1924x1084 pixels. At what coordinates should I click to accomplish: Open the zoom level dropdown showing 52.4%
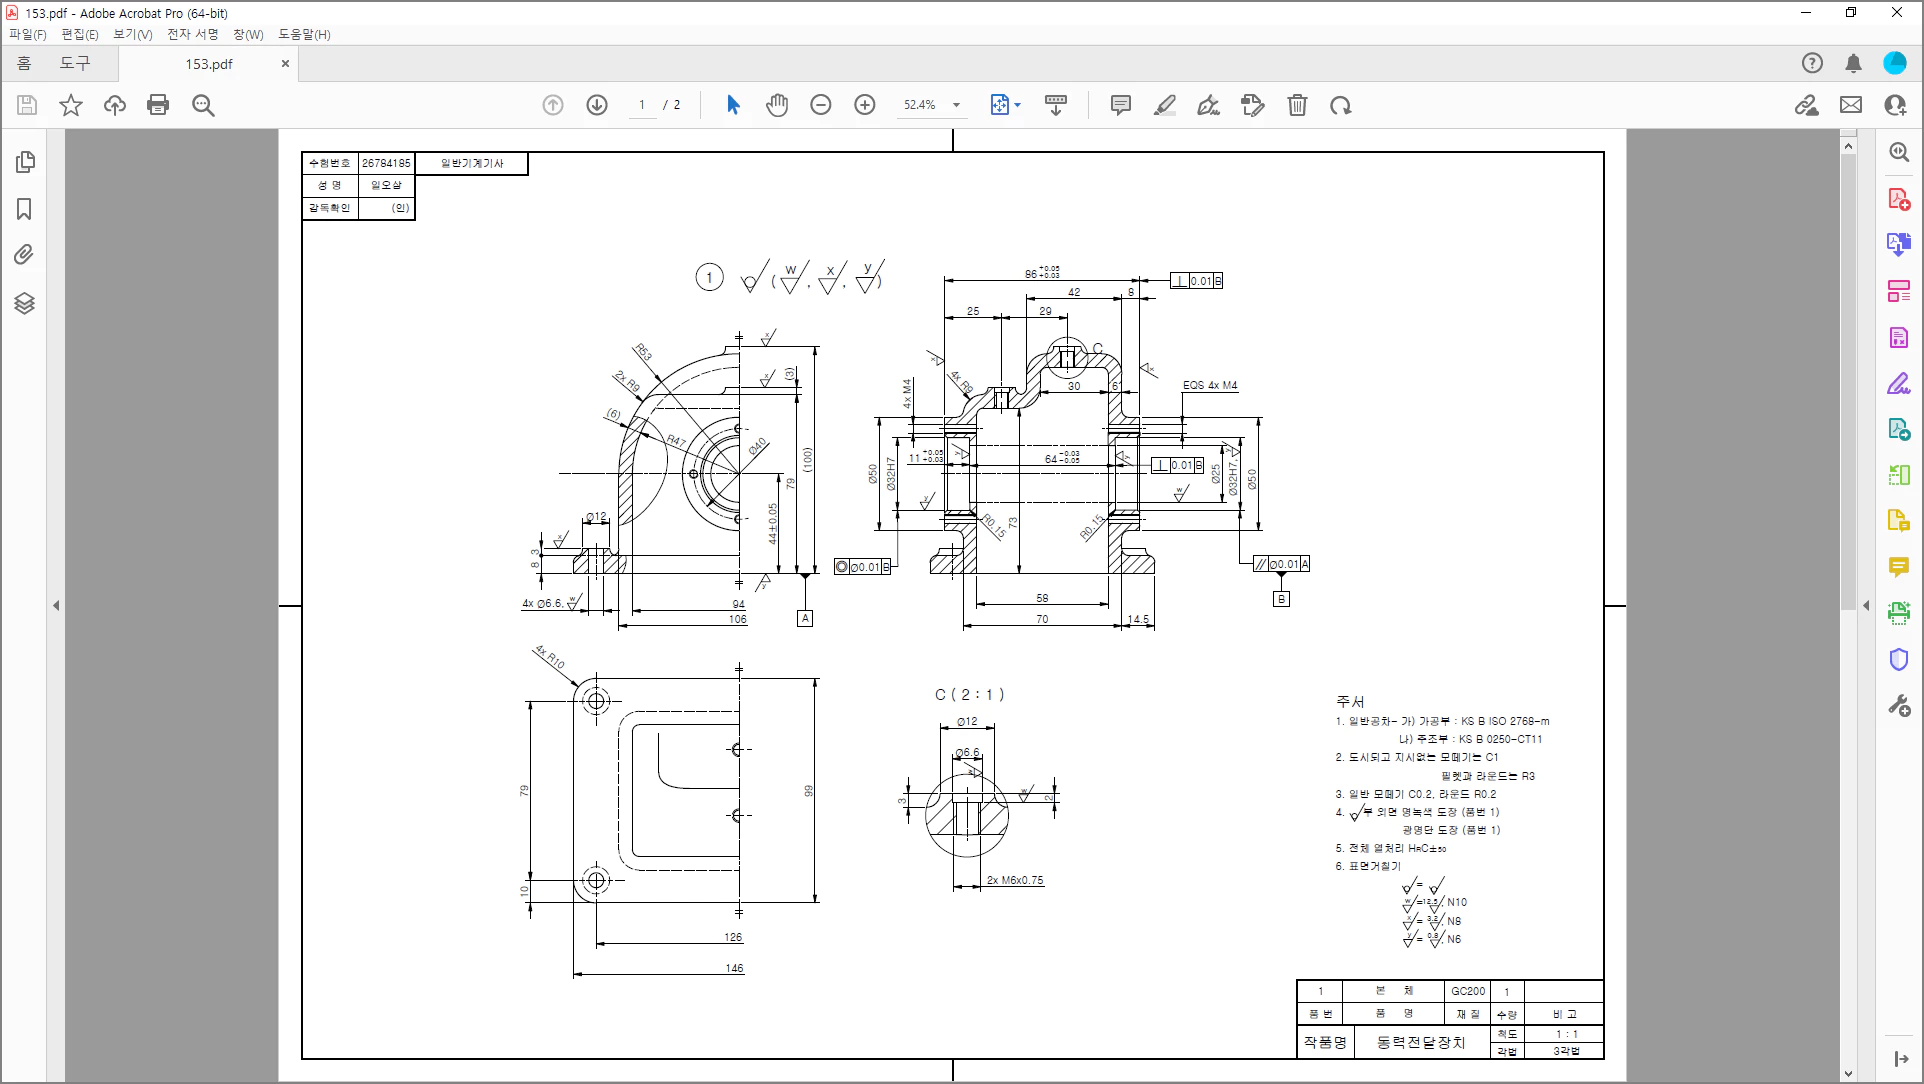956,104
